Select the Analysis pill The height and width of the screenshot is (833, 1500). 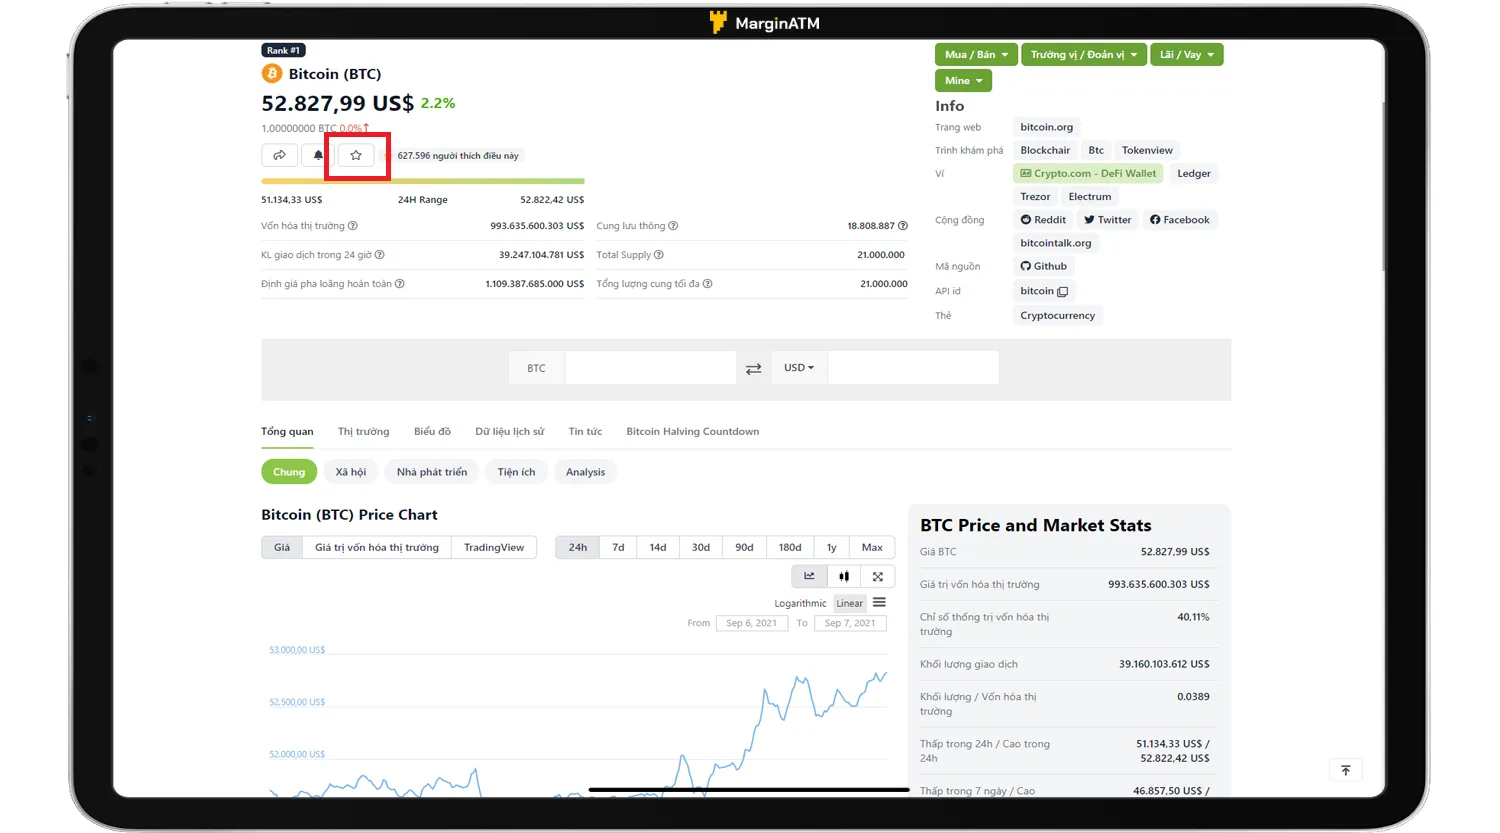pos(585,472)
